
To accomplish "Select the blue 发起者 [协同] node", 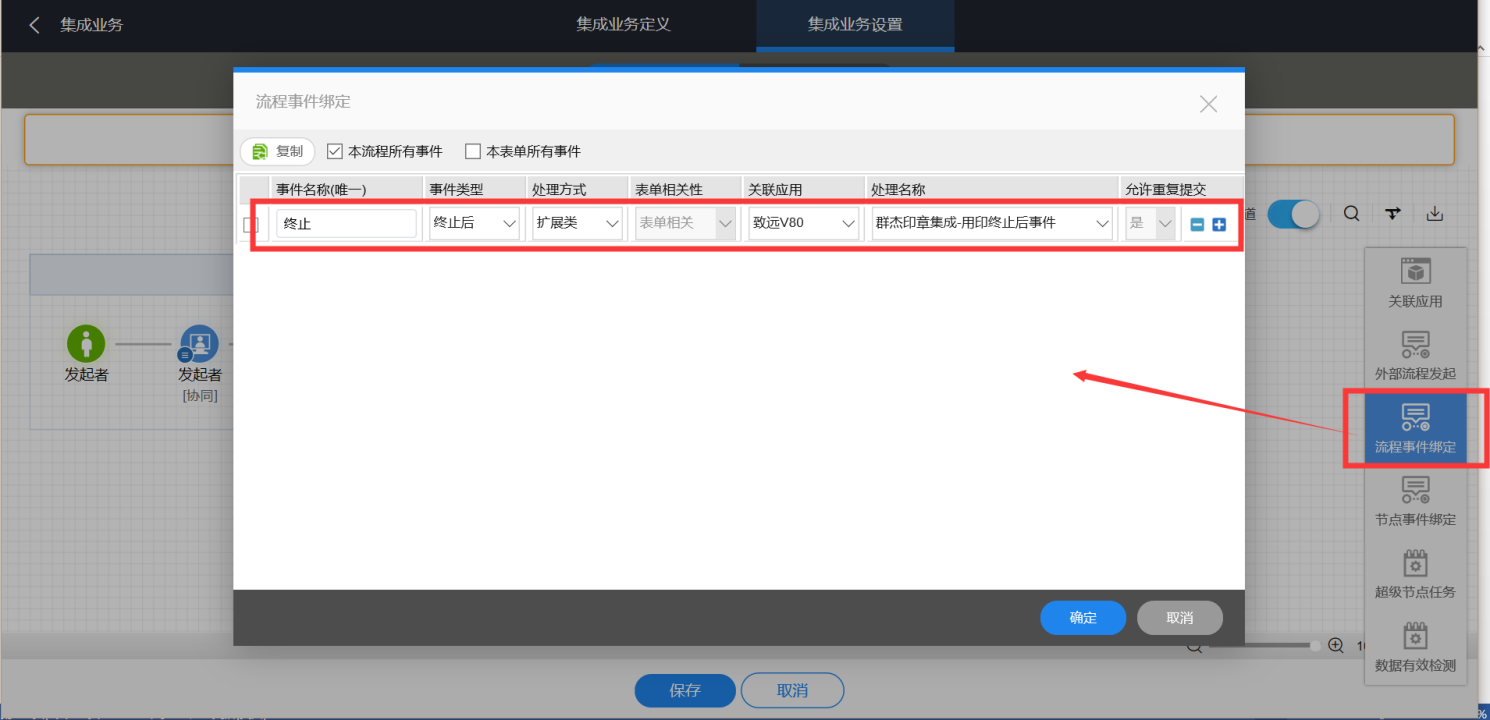I will click(x=199, y=344).
